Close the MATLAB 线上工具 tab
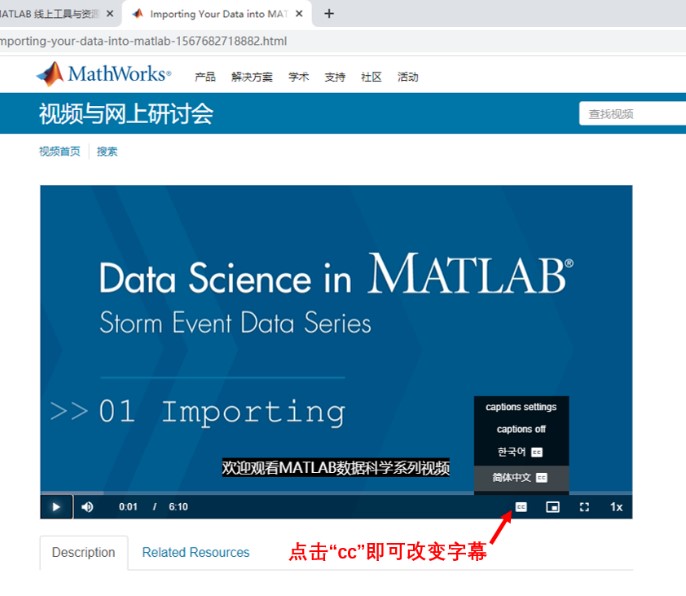This screenshot has width=686, height=596. pos(110,14)
